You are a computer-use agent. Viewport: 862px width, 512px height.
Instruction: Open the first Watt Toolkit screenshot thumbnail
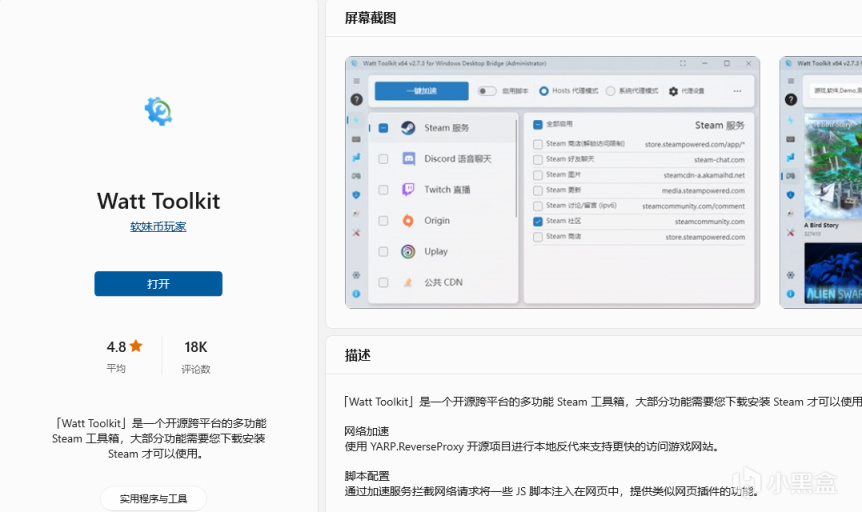pos(552,182)
